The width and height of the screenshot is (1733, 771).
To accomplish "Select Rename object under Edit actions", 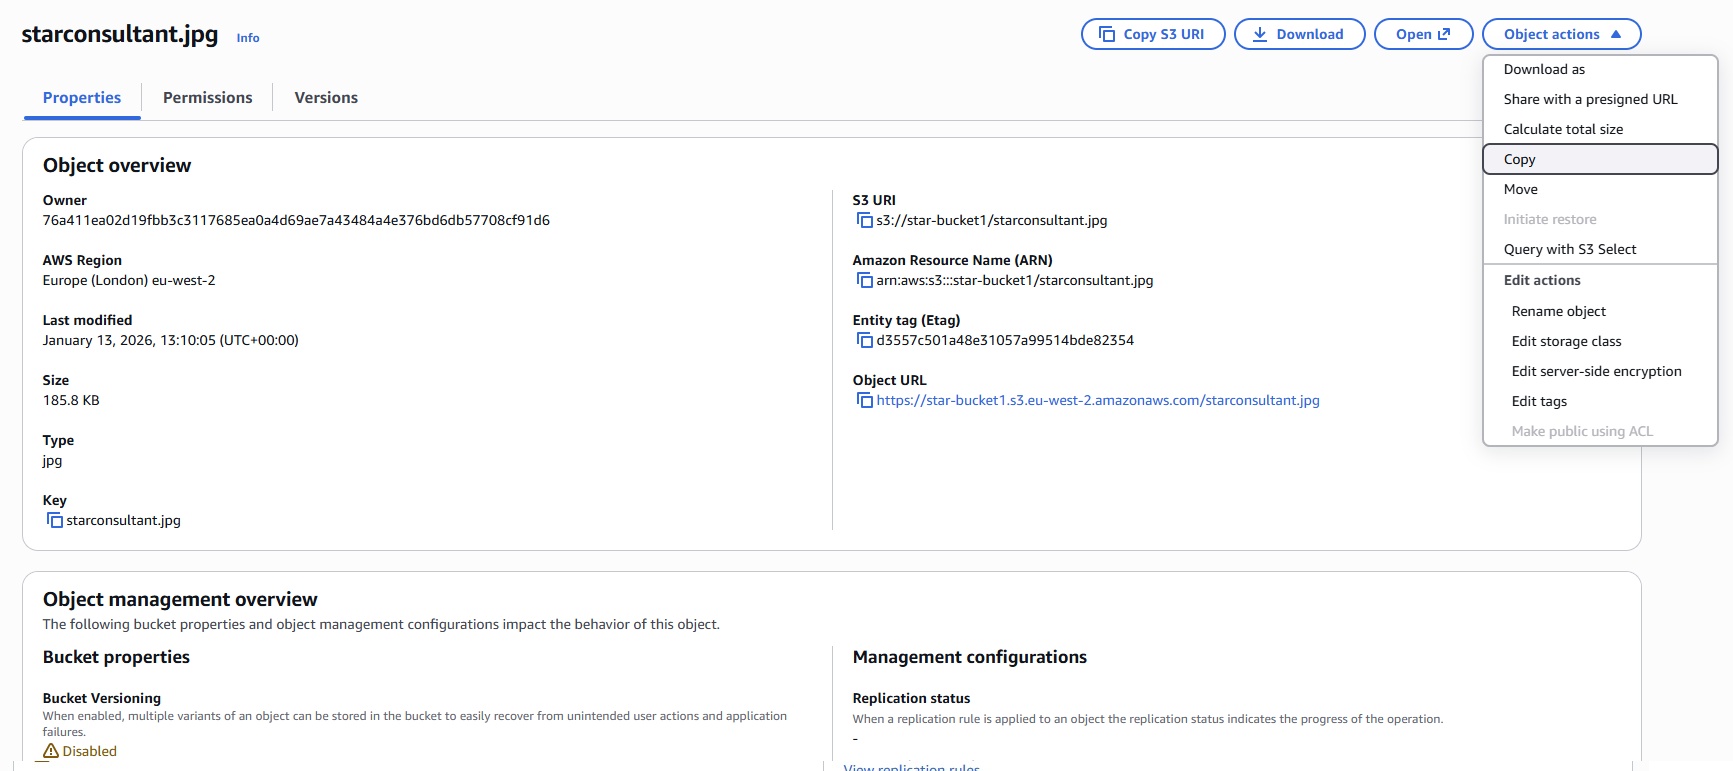I will (x=1558, y=312).
